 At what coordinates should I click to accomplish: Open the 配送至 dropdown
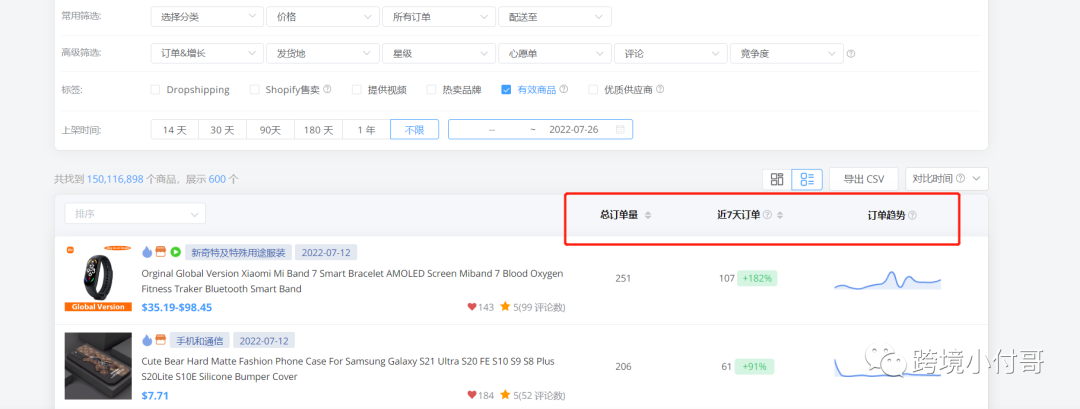coord(554,17)
